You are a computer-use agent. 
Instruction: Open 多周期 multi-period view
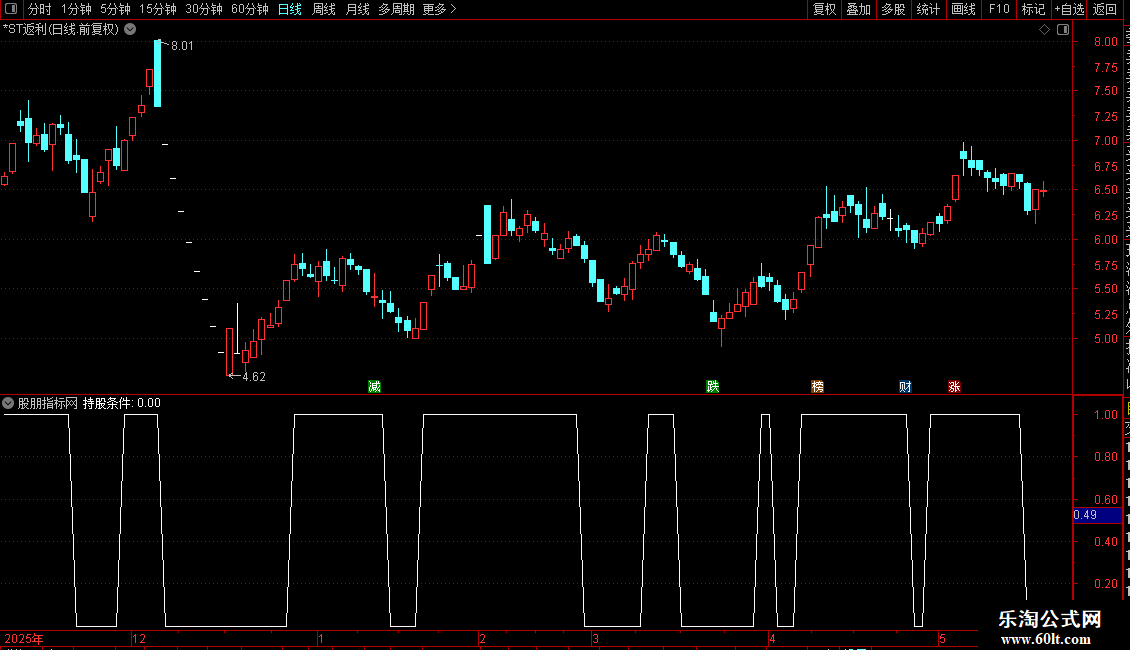[396, 9]
